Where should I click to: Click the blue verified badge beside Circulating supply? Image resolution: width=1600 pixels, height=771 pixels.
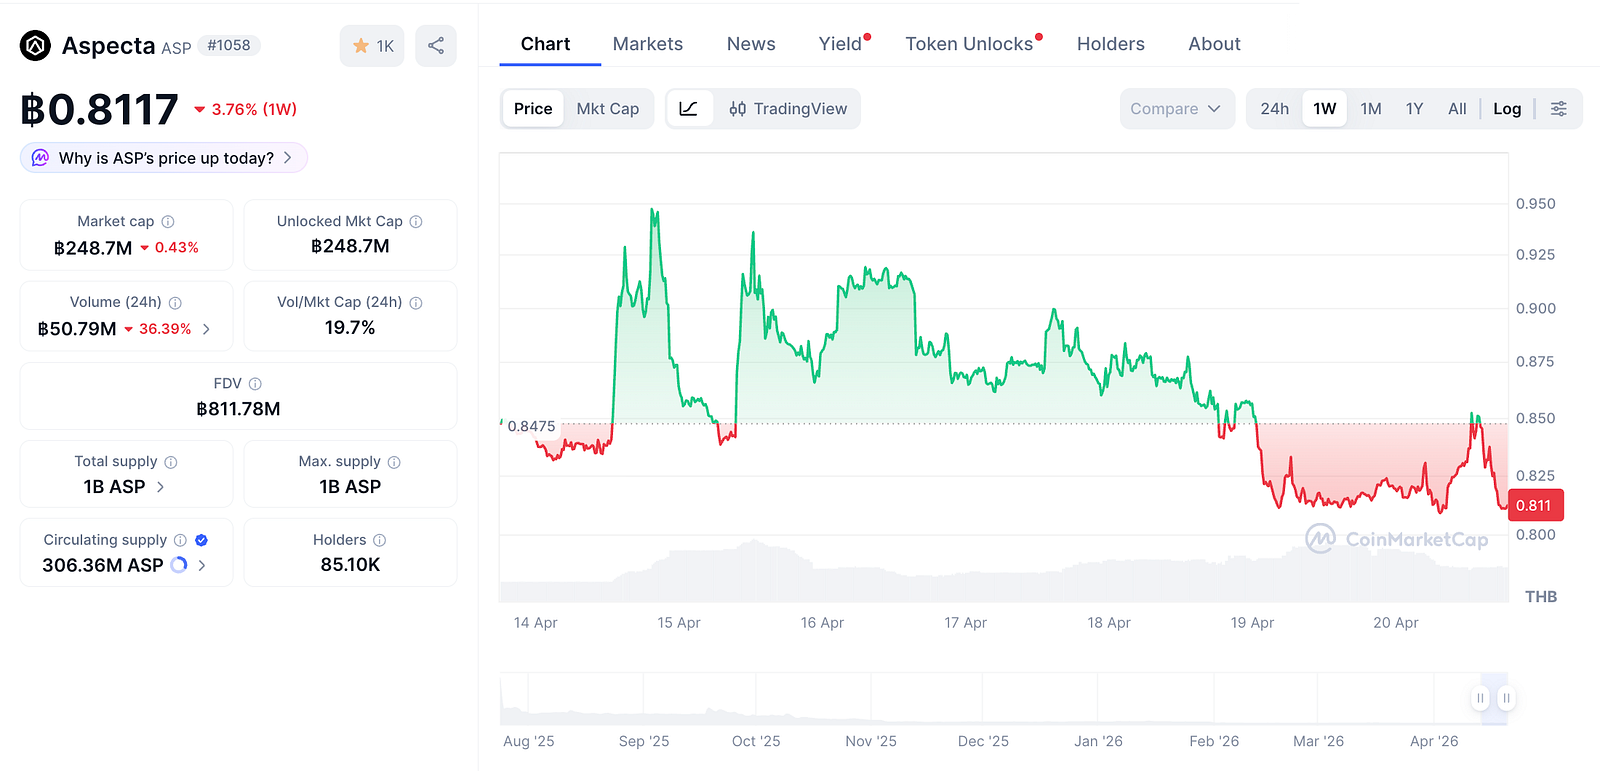[x=201, y=540]
